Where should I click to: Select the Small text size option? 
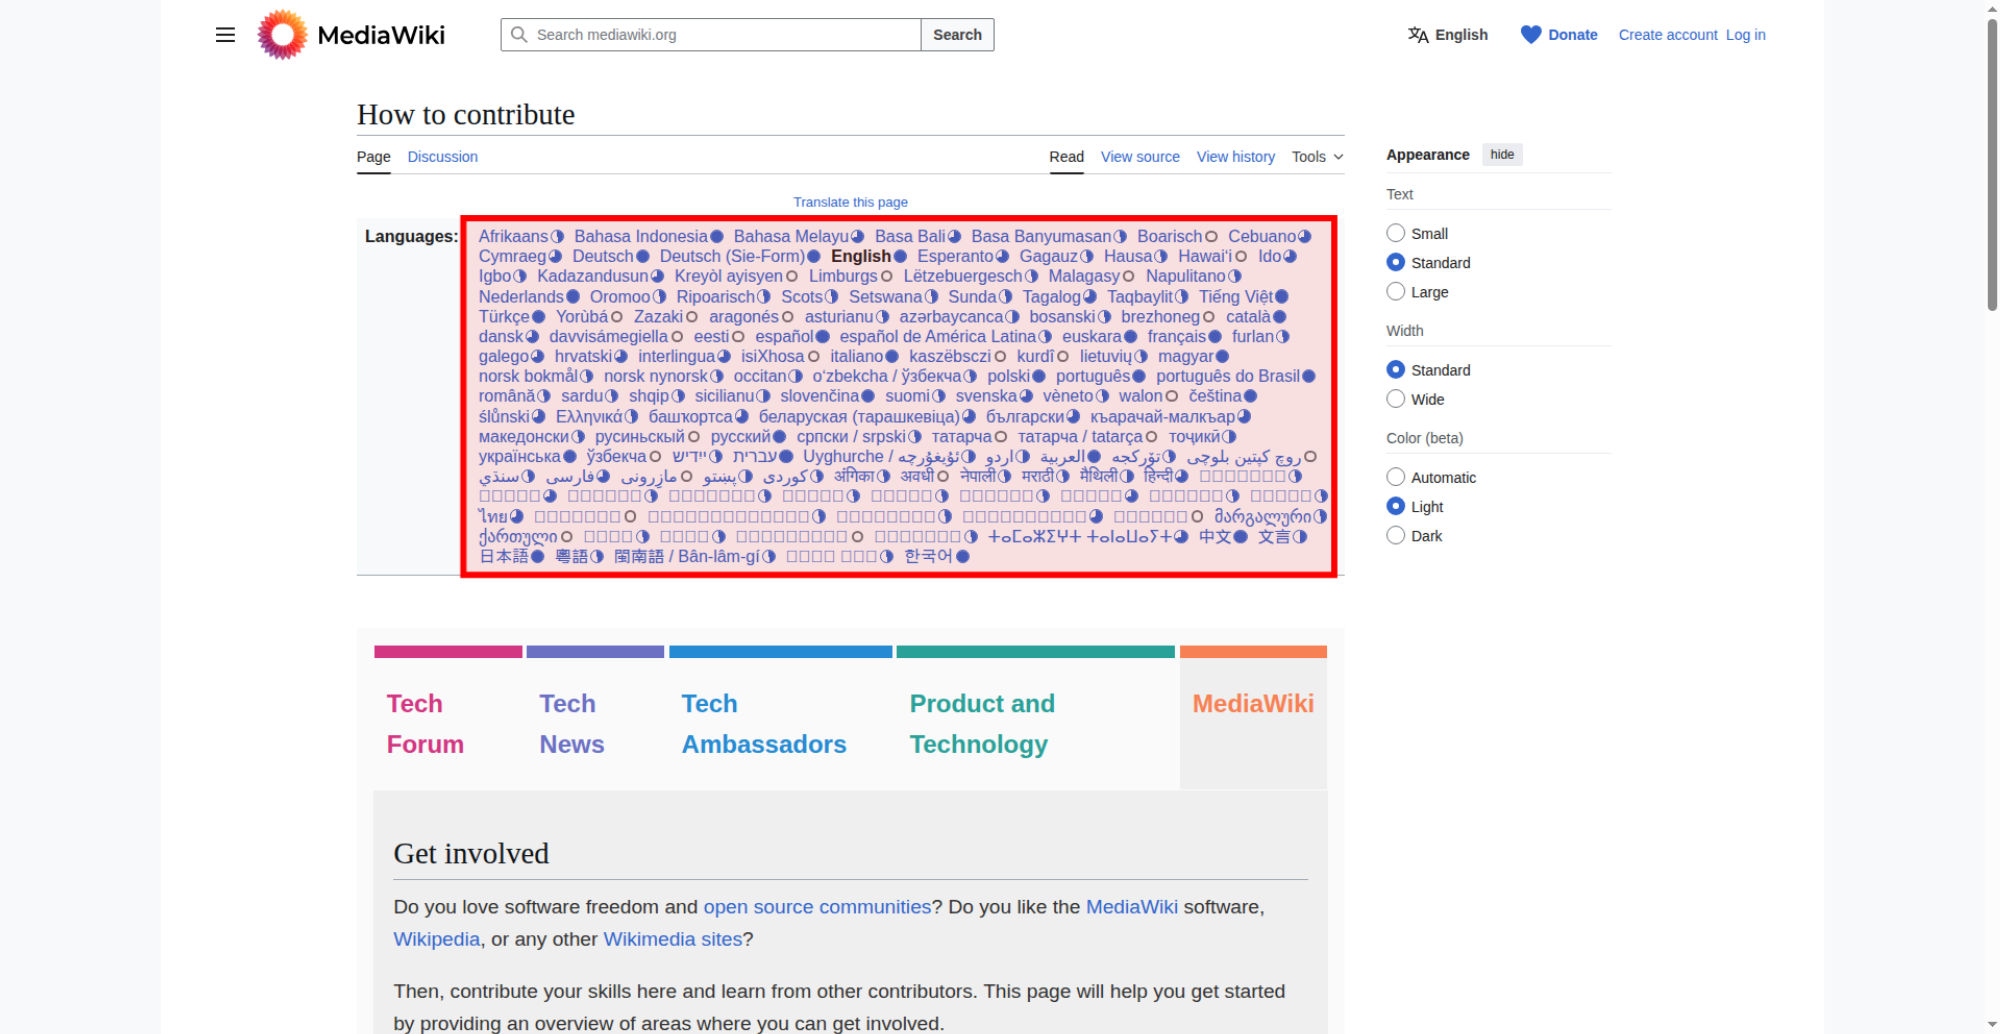coord(1396,233)
